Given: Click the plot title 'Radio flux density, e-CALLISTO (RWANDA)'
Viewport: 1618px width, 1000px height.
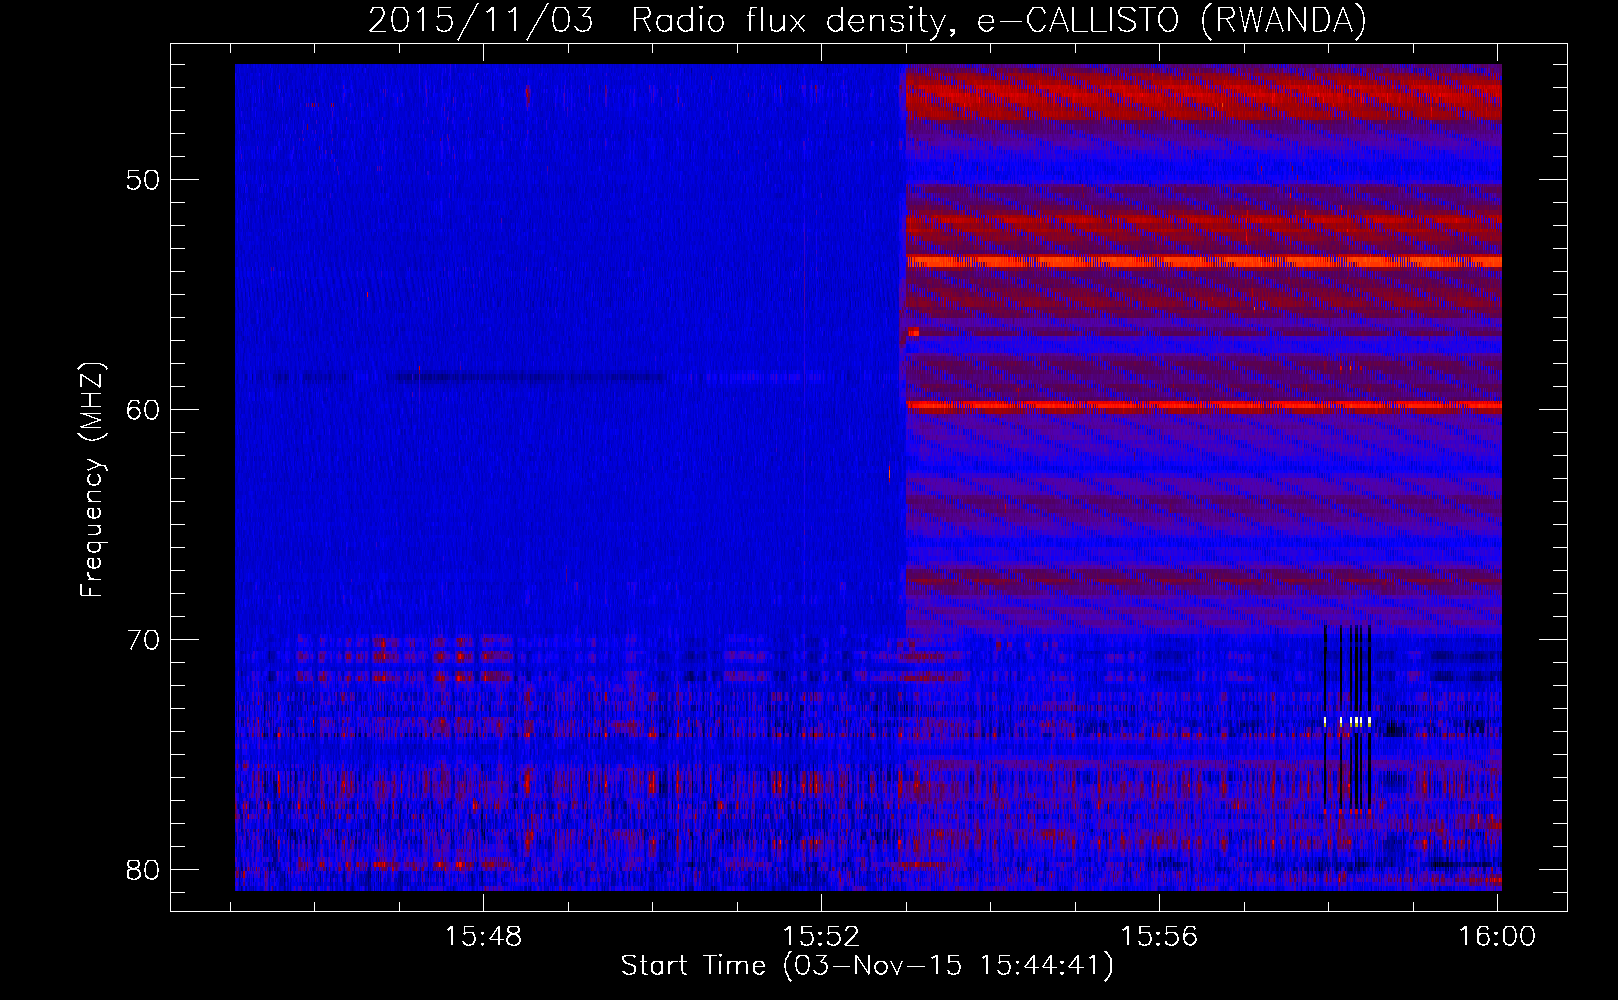Looking at the screenshot, I should 998,21.
